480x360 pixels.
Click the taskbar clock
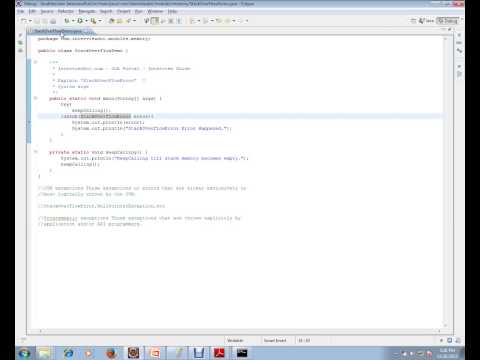448,353
